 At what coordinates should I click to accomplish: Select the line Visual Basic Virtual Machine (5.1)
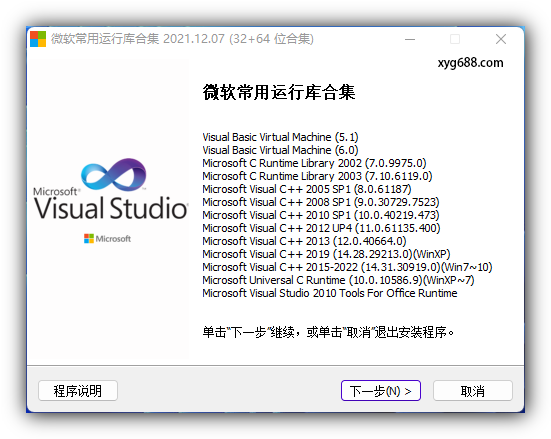[280, 137]
